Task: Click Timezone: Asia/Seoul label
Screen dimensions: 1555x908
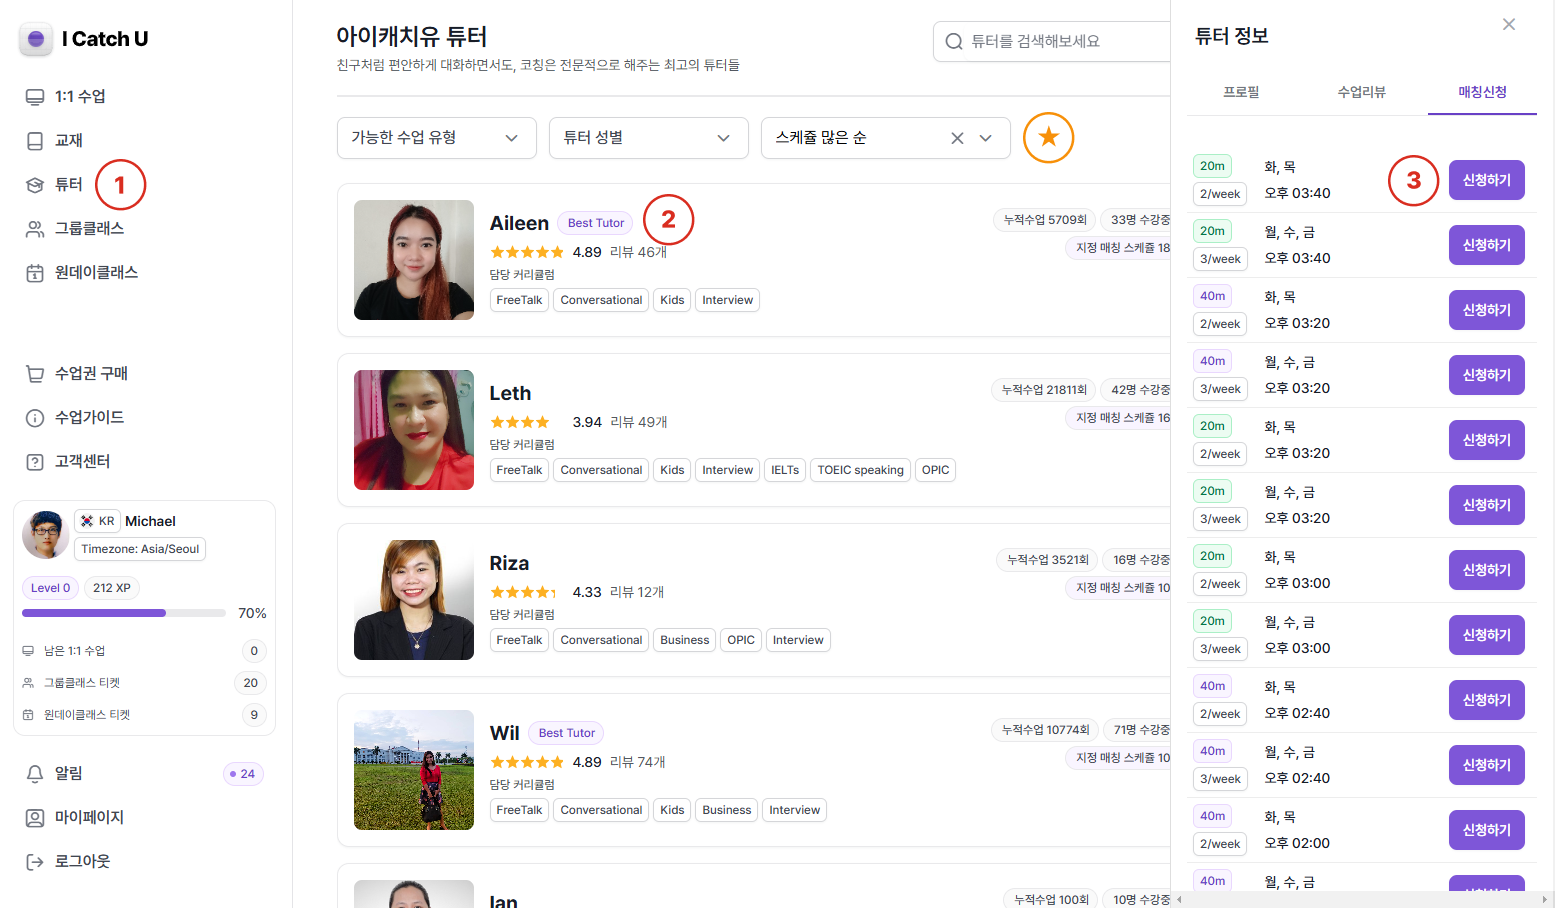Action: tap(140, 549)
